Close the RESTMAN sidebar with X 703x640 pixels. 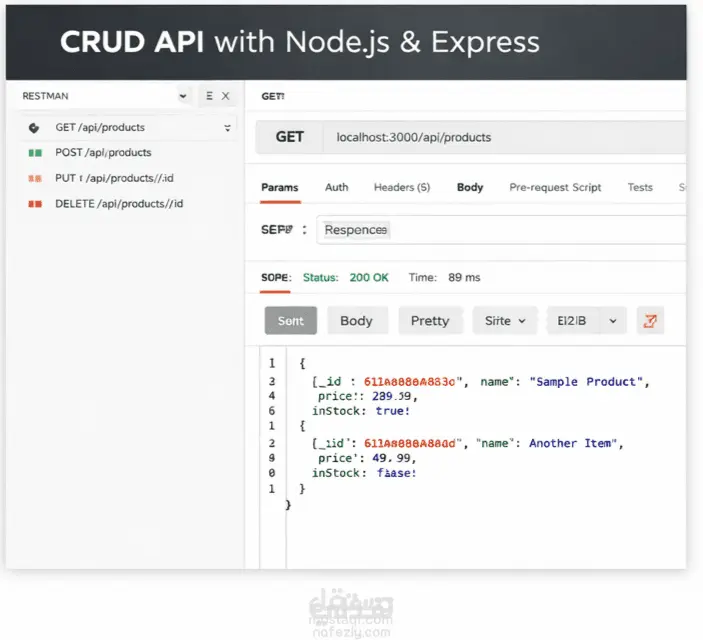[226, 96]
